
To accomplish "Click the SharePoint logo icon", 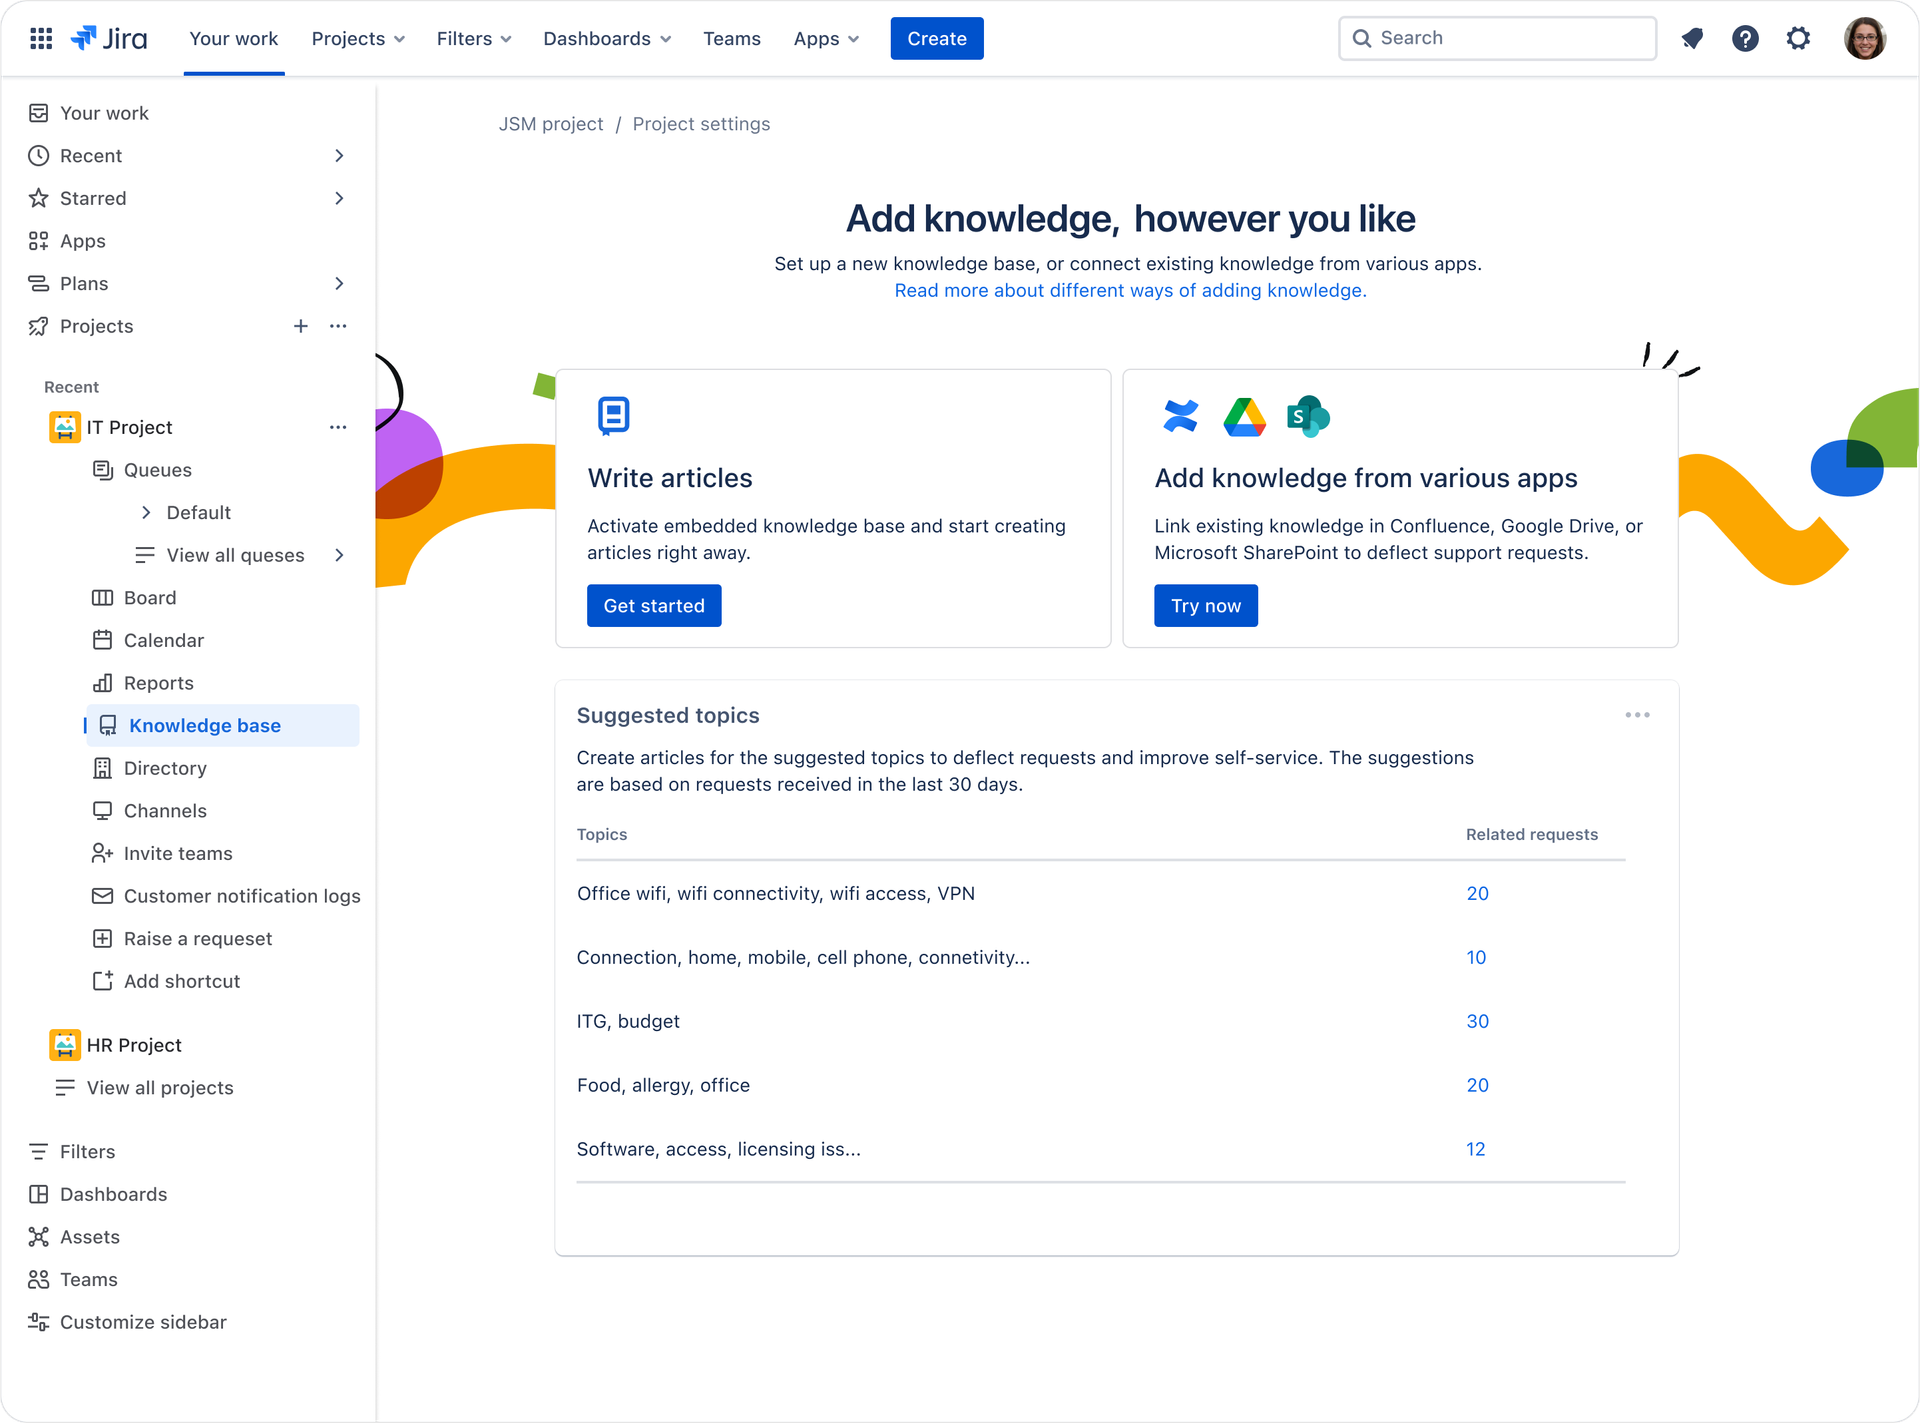I will pyautogui.click(x=1308, y=417).
